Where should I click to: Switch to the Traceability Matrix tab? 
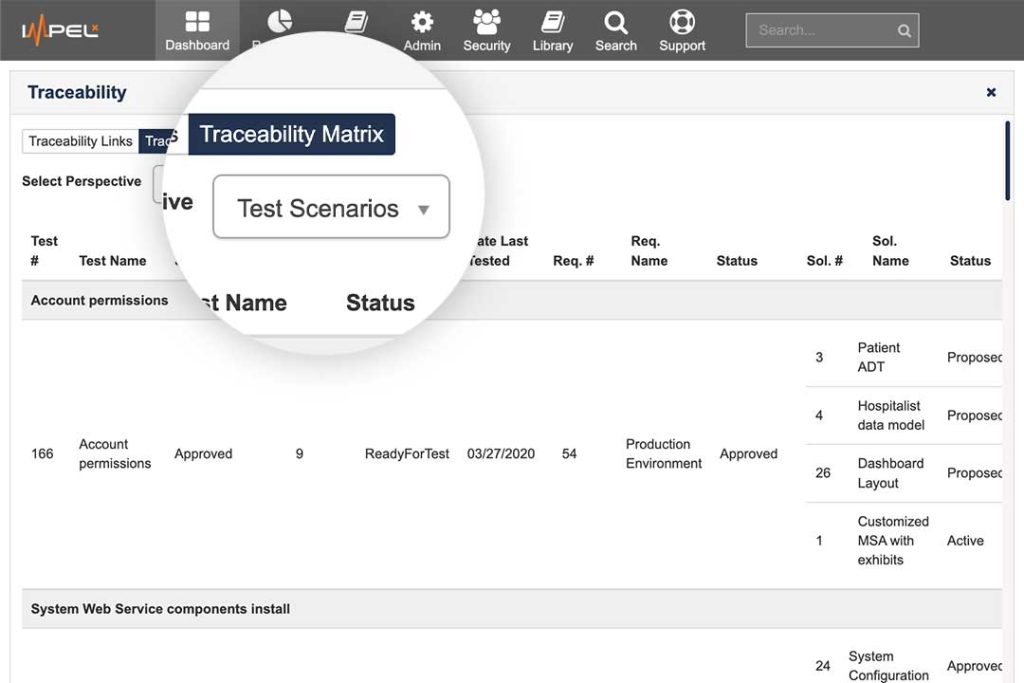(291, 134)
